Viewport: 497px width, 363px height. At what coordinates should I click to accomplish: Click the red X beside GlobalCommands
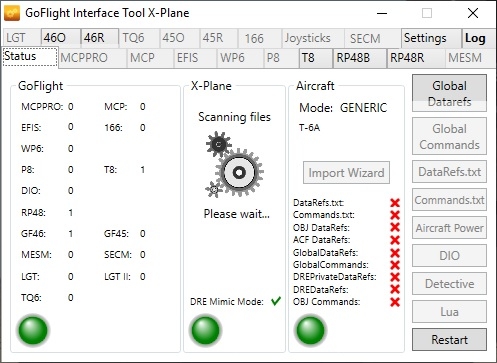click(x=395, y=265)
